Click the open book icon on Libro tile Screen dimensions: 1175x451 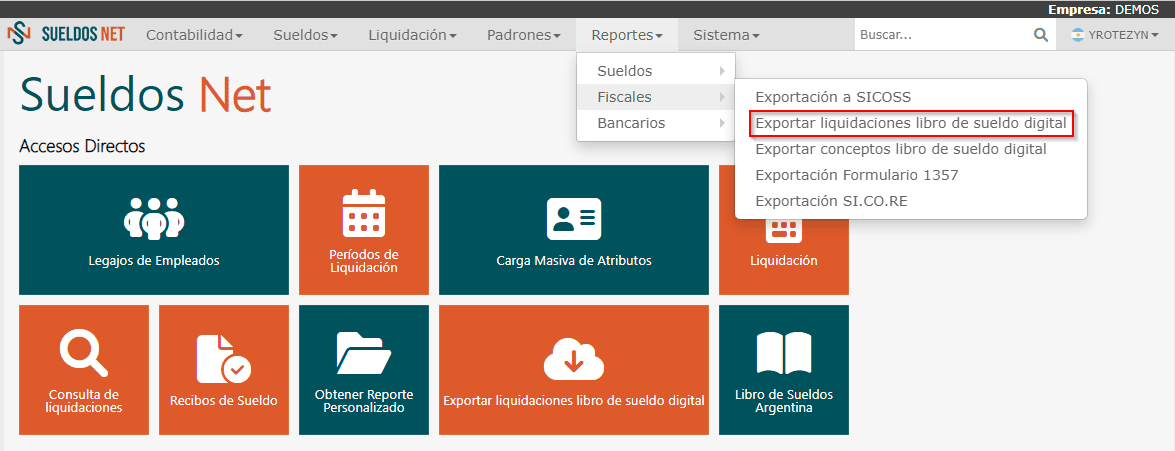click(784, 353)
